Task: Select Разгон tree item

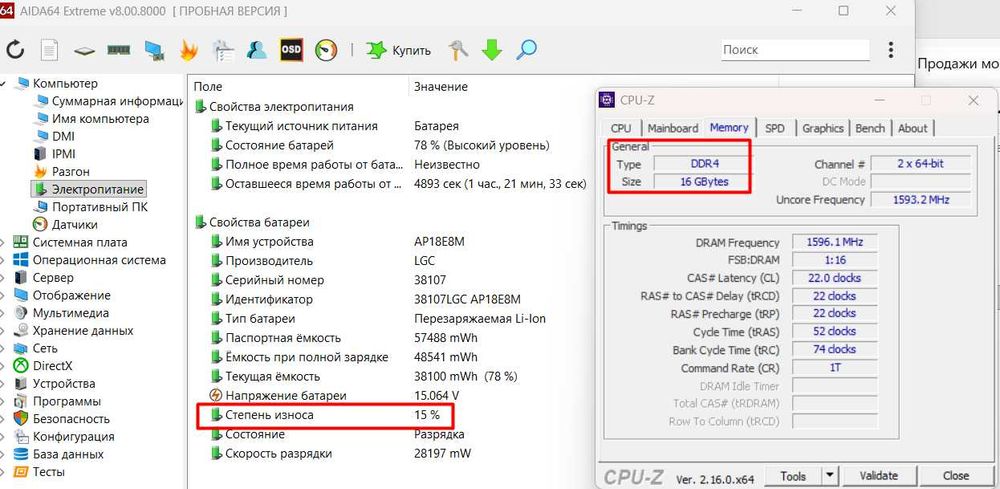Action: [62, 172]
